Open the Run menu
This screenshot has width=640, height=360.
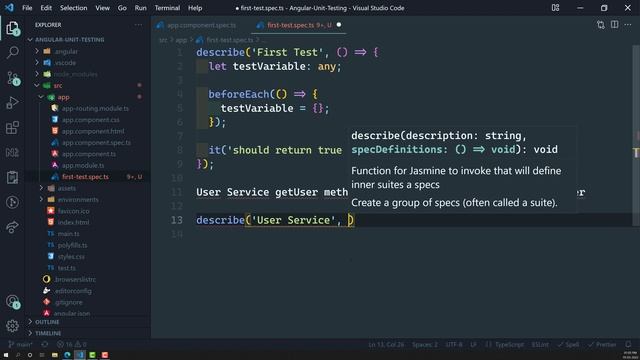140,8
